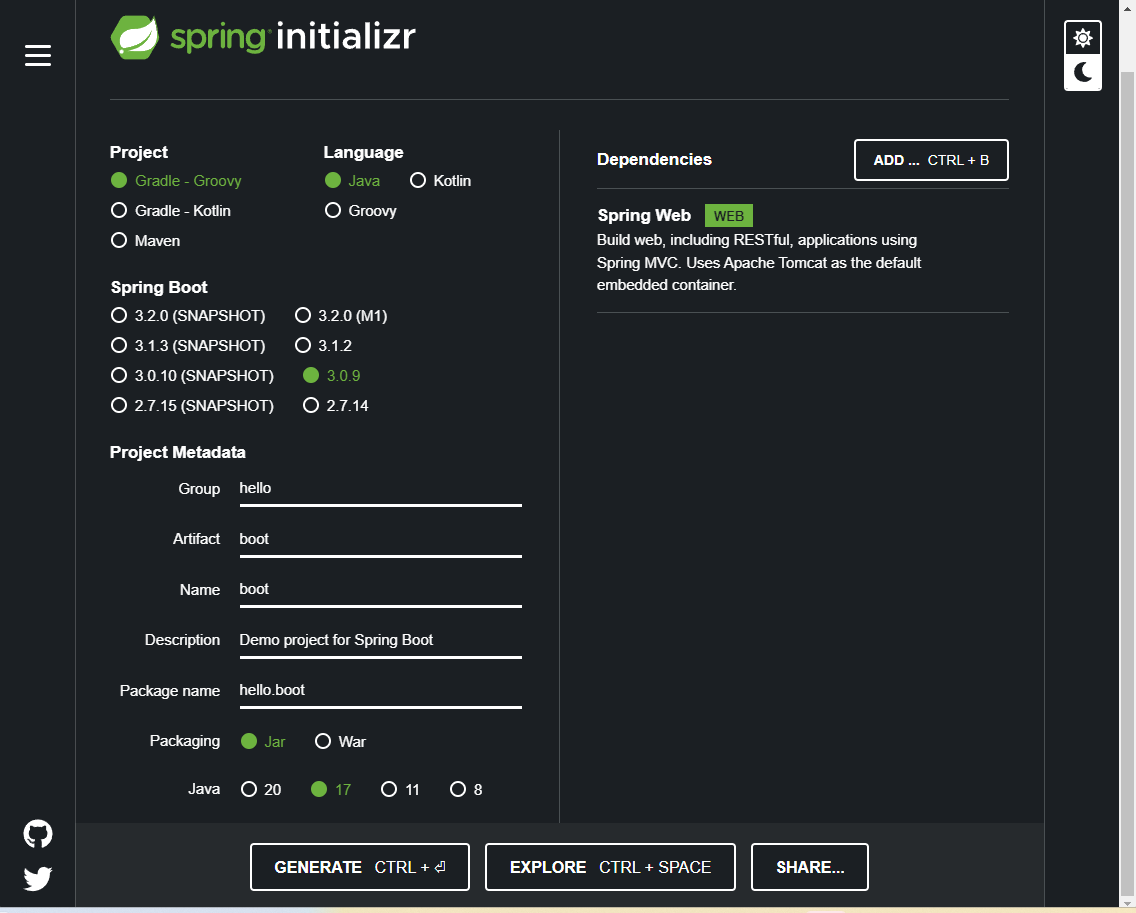Choose Java language
The width and height of the screenshot is (1136, 913).
coord(353,180)
